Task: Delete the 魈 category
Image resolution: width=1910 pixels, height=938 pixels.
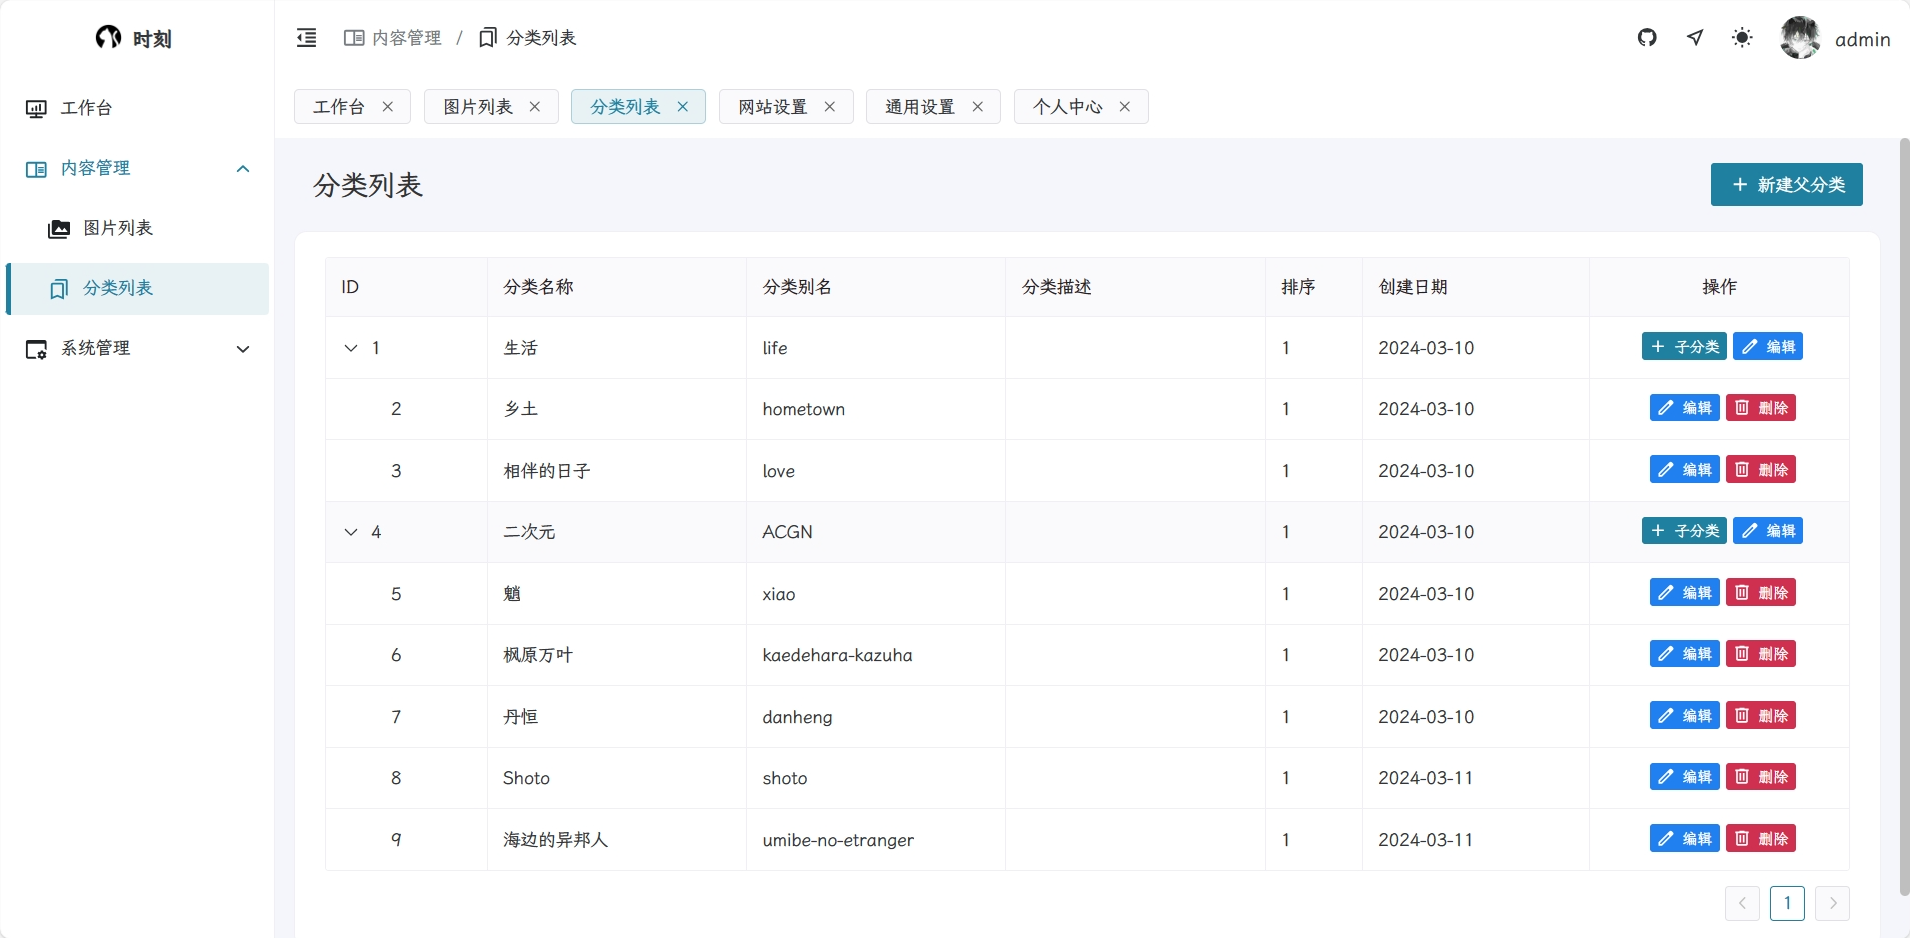Action: (1761, 593)
